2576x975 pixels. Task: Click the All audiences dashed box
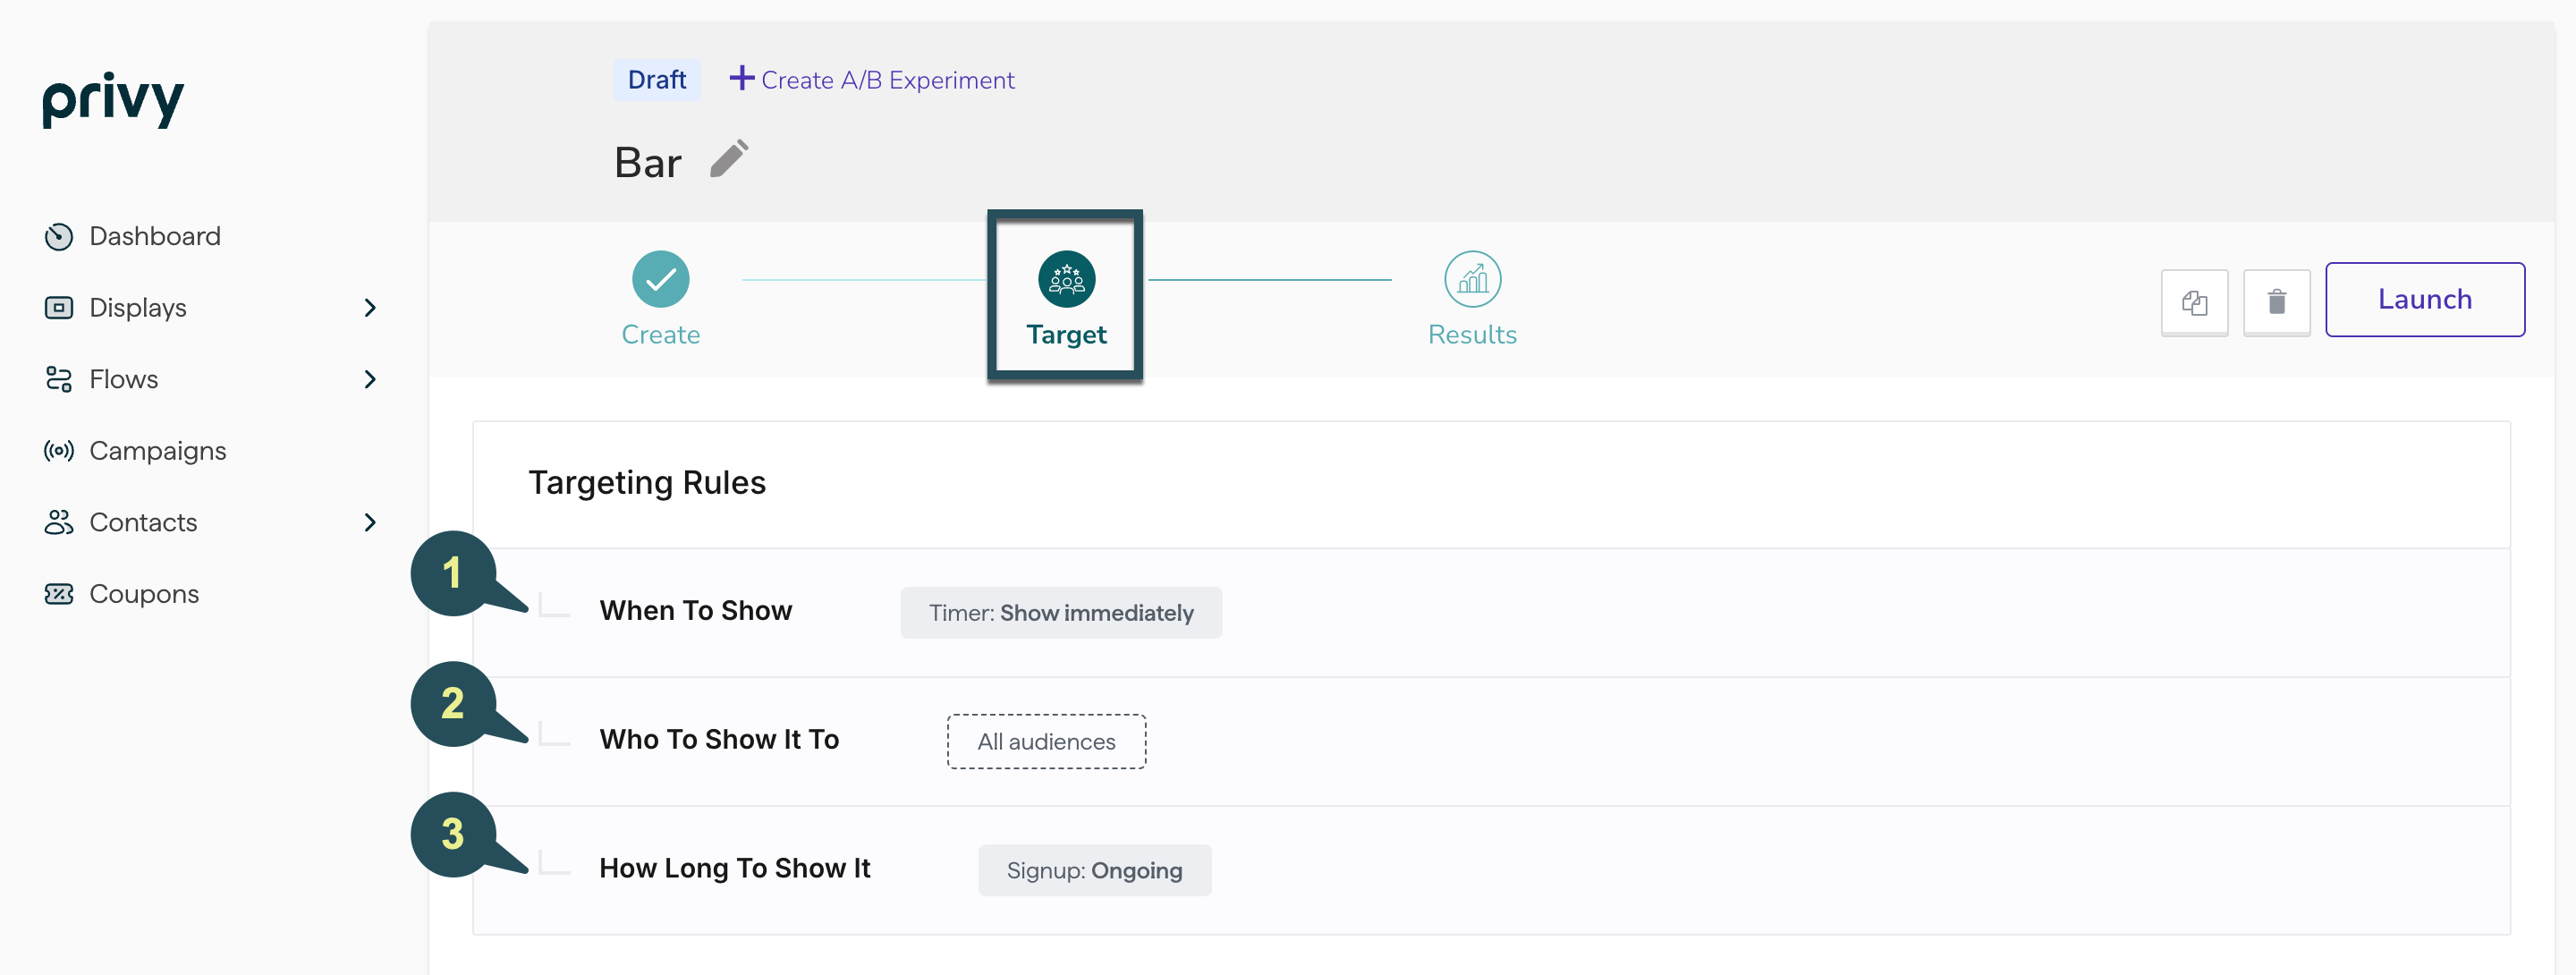click(x=1046, y=742)
